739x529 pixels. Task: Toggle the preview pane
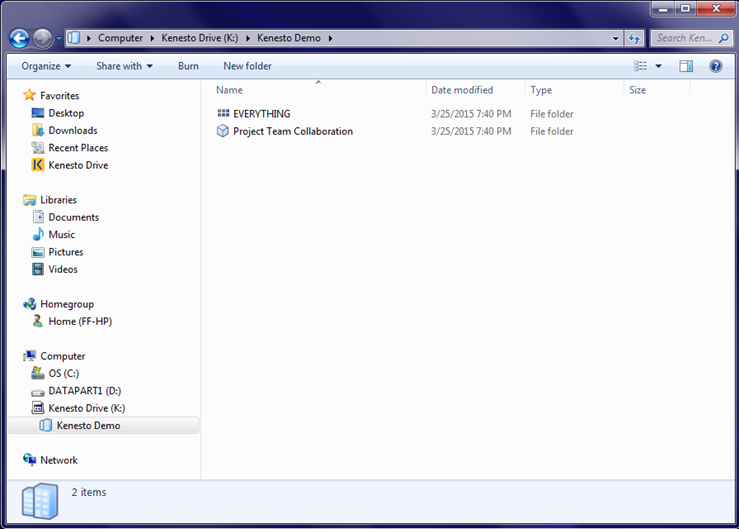pos(686,66)
